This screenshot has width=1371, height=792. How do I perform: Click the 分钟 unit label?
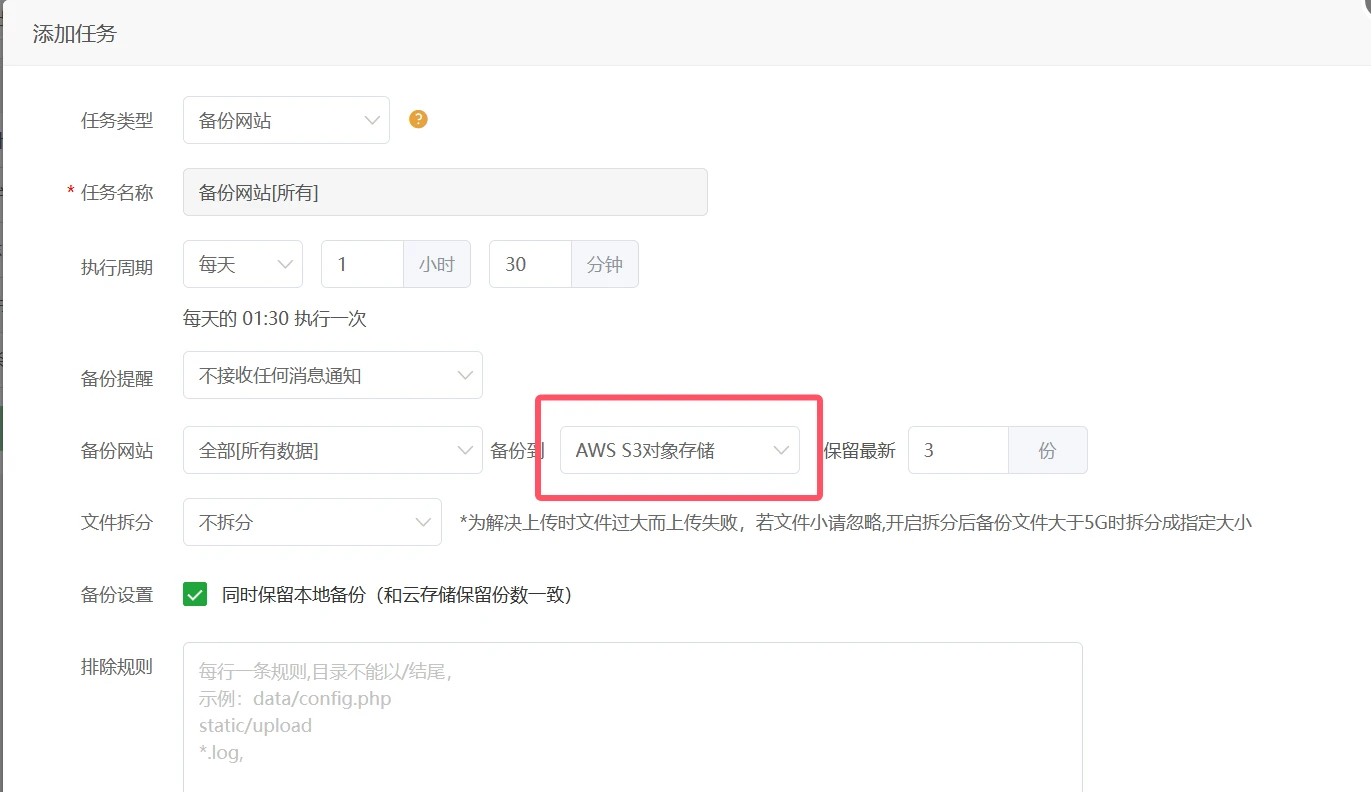(x=605, y=265)
